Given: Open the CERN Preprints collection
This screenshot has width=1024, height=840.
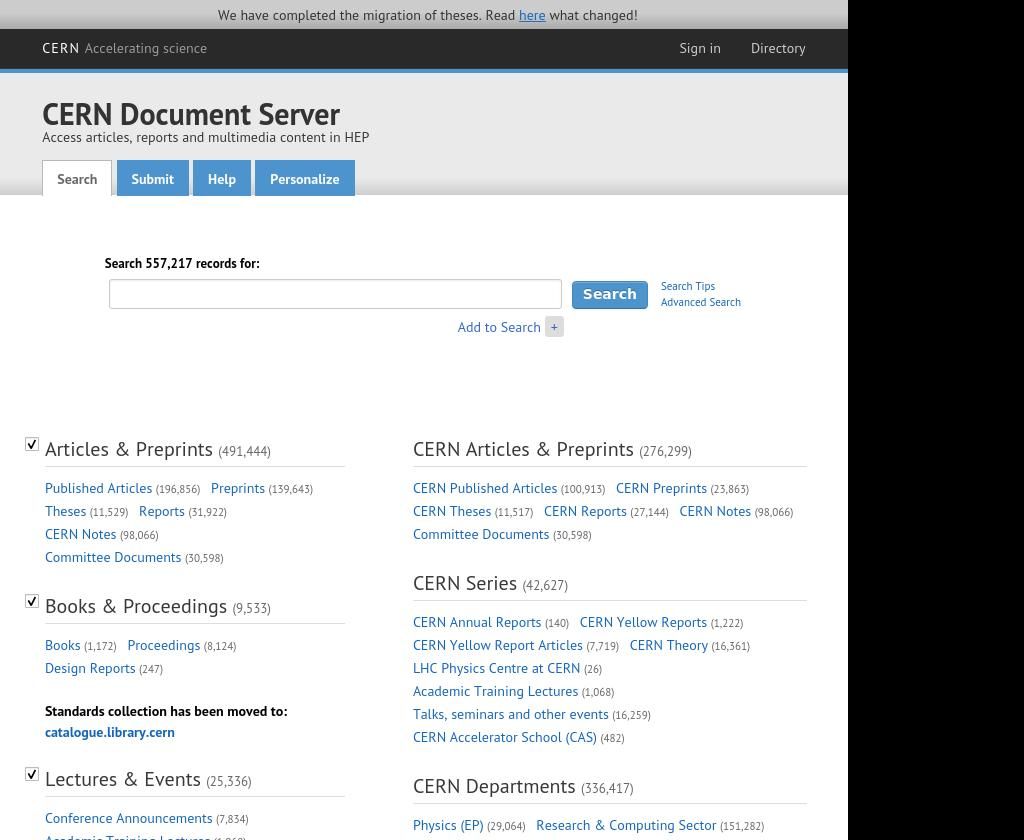Looking at the screenshot, I should tap(662, 489).
